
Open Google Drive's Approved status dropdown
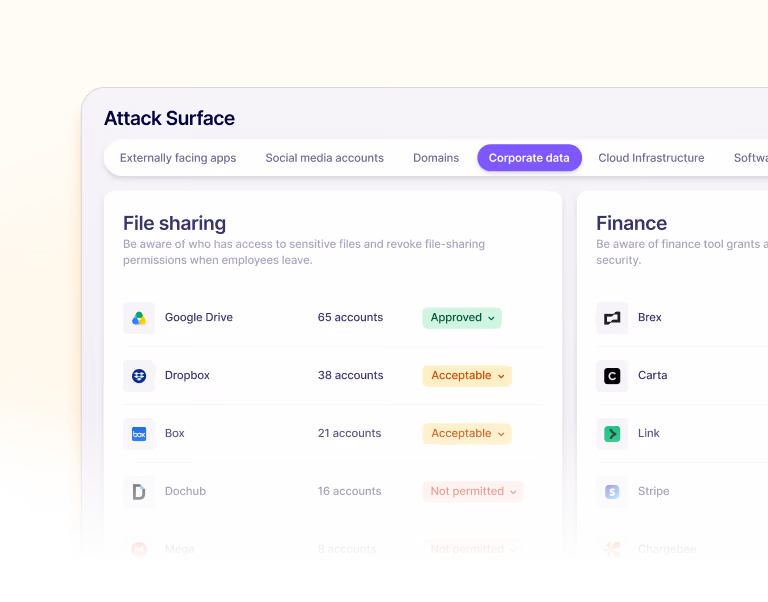[x=462, y=318]
